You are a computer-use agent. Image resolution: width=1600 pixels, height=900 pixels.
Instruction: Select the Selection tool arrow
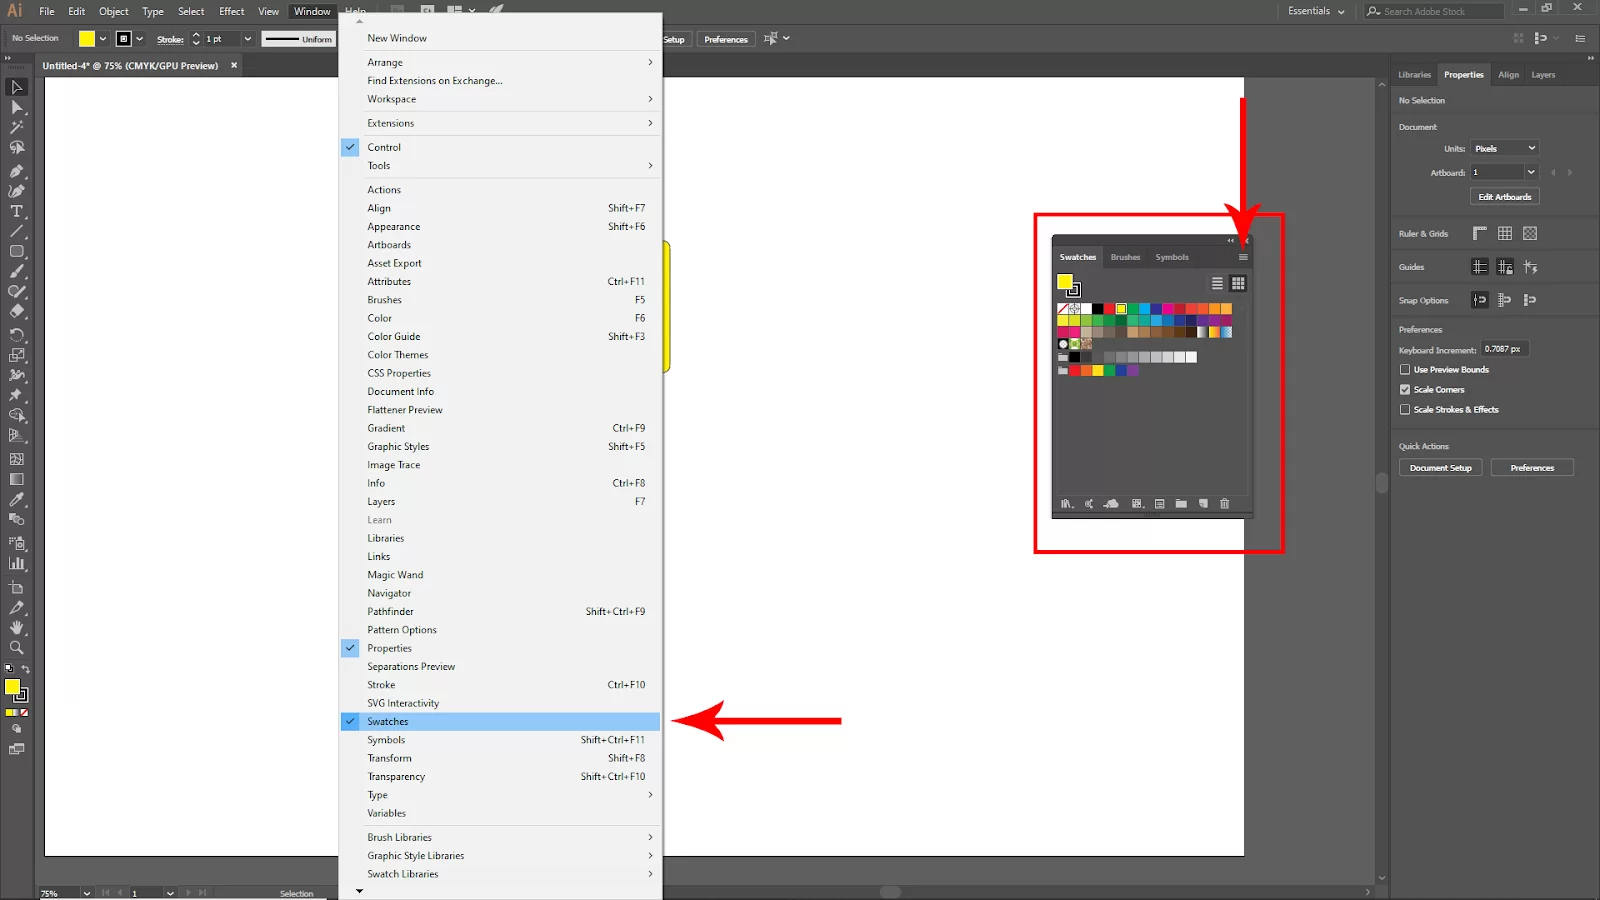click(16, 87)
